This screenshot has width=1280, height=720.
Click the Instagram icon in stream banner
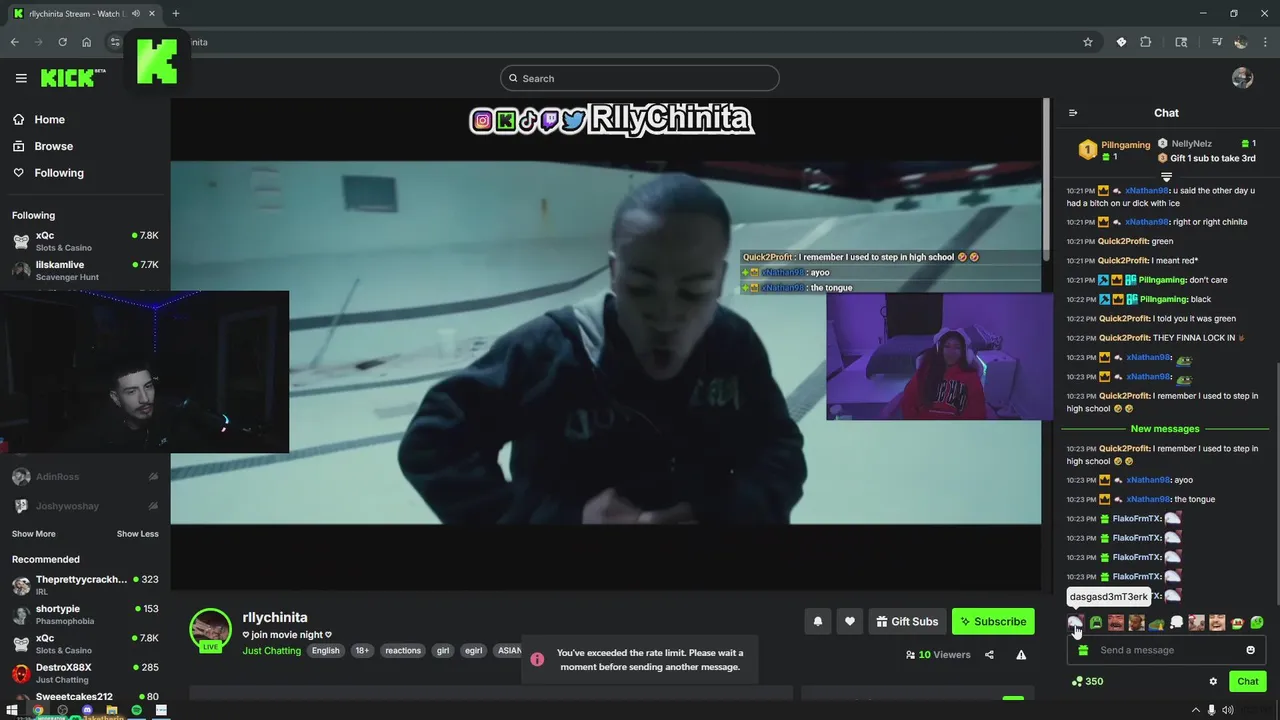(482, 121)
